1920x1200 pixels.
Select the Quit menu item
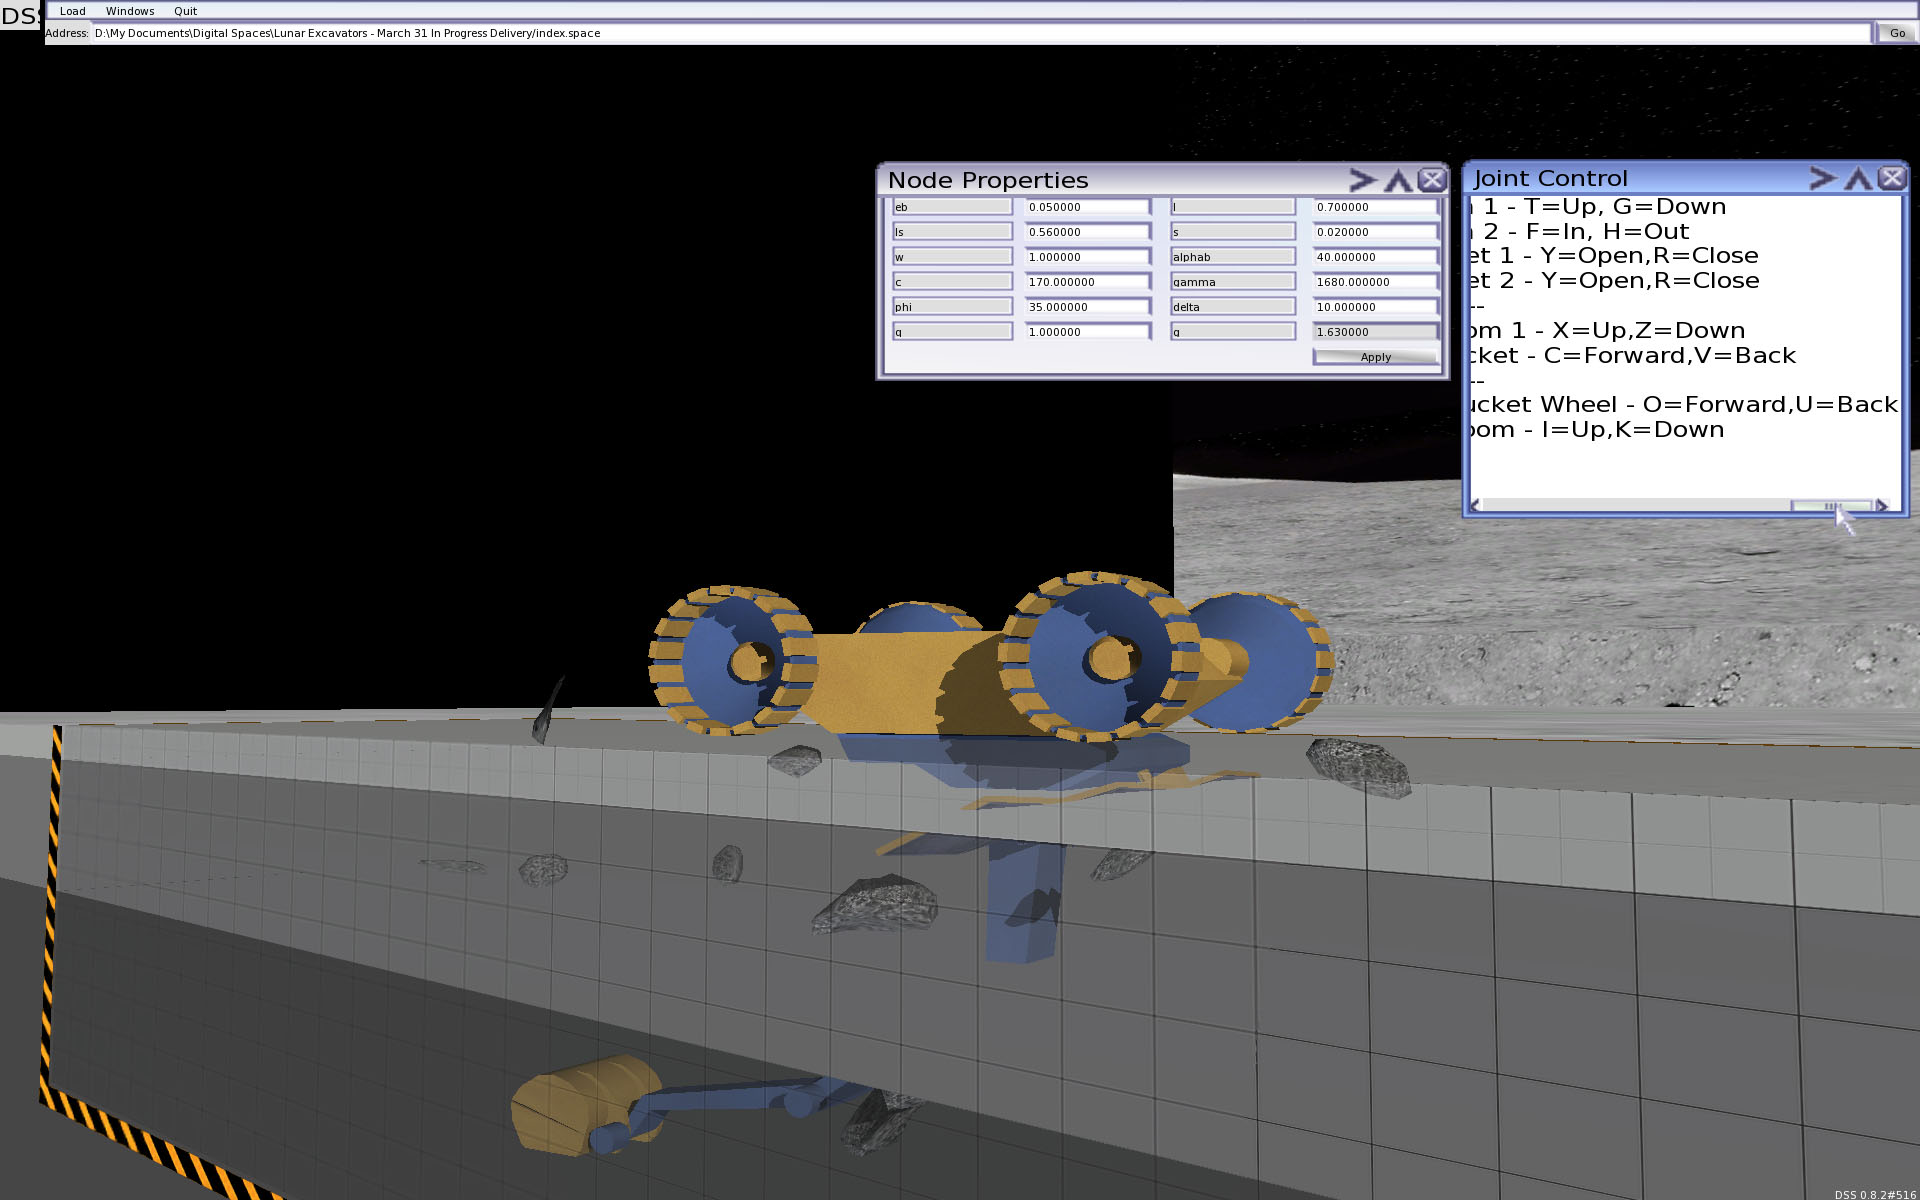click(x=185, y=11)
